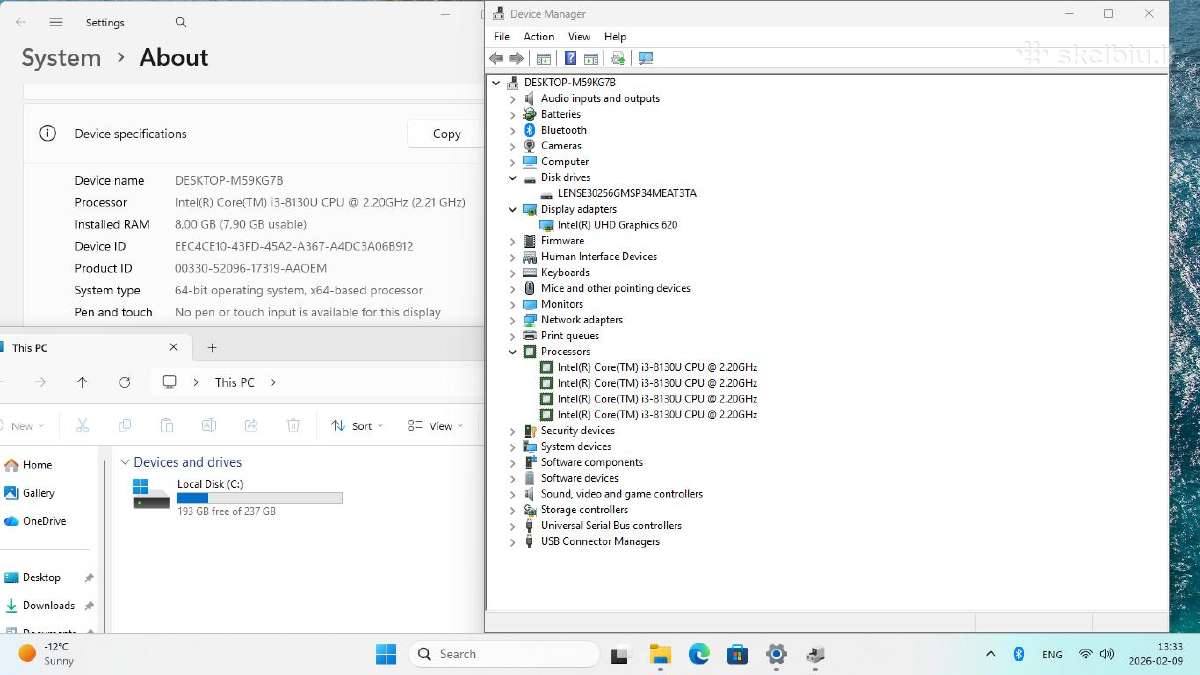Screen dimensions: 1200x675
Task: Open Microsoft Store from the taskbar
Action: tap(738, 654)
